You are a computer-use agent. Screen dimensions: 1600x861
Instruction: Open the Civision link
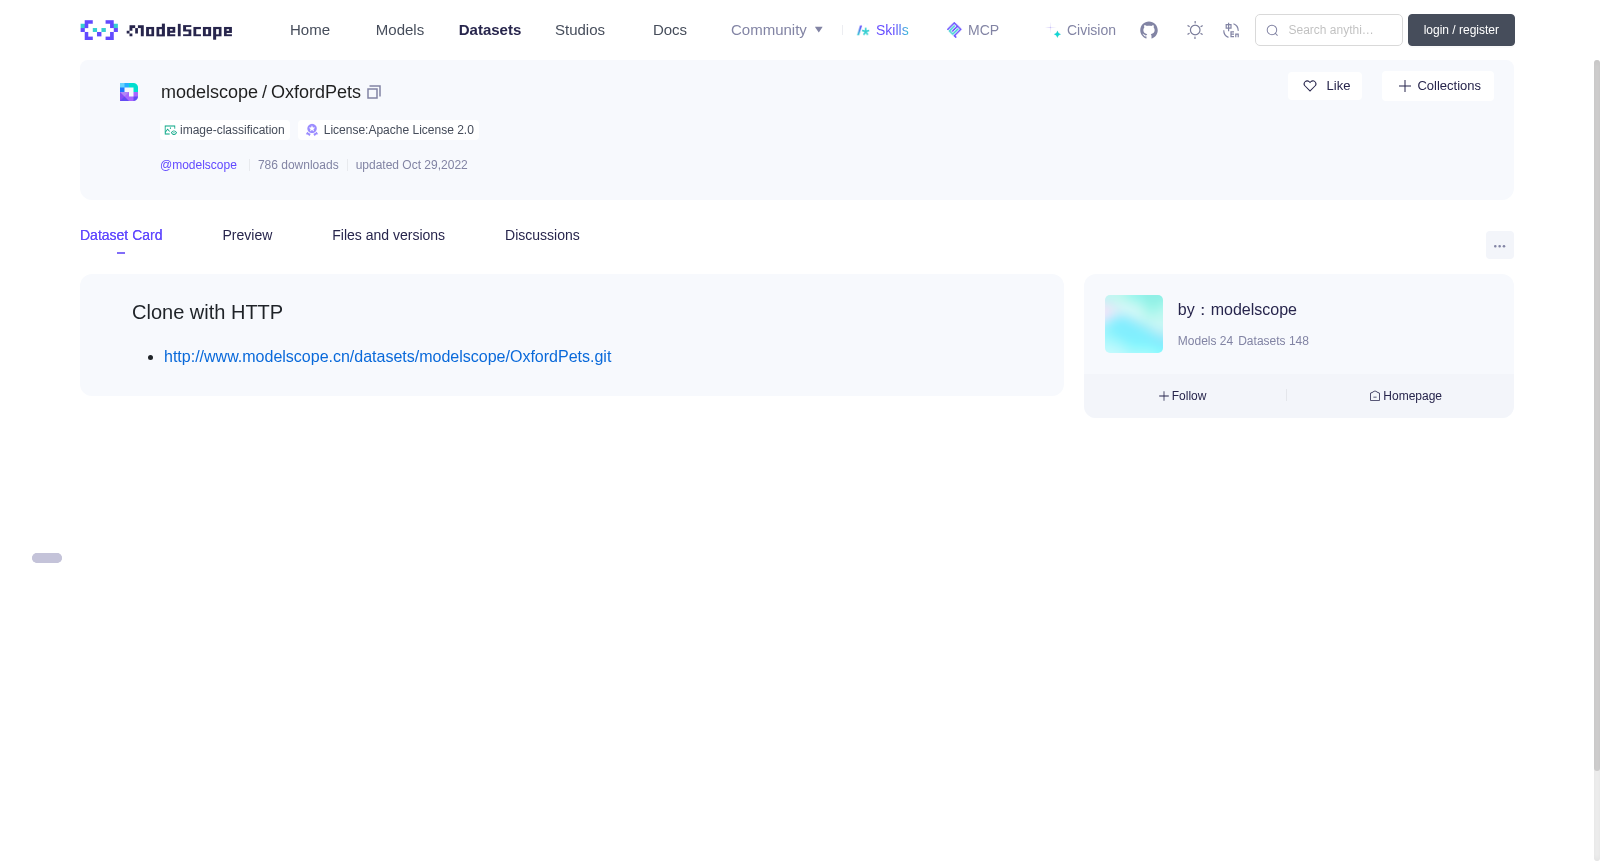pyautogui.click(x=1082, y=30)
